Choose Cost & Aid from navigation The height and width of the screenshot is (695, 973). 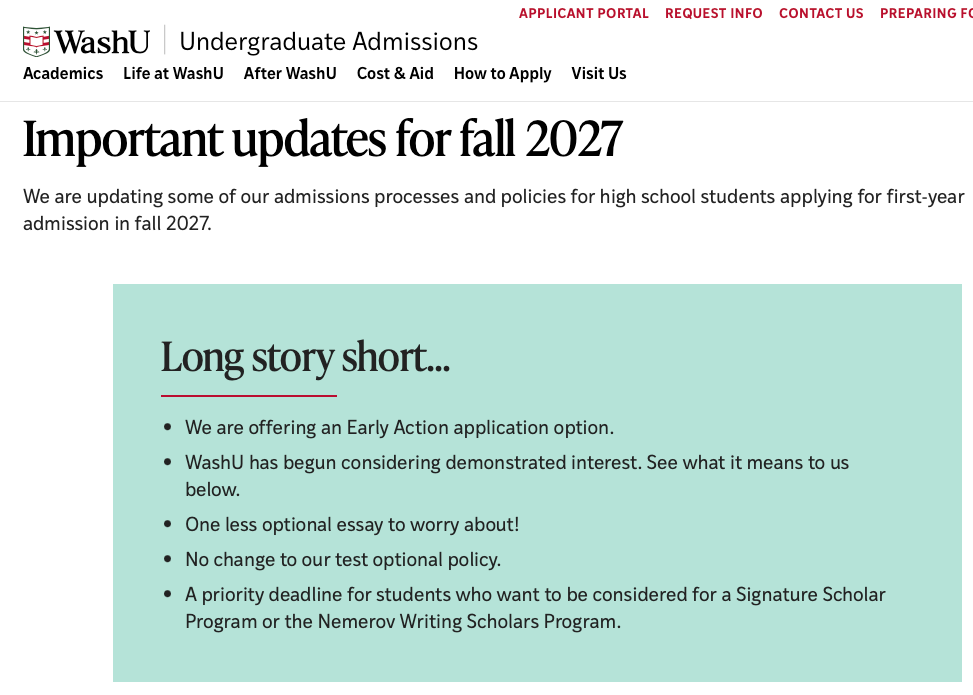(395, 73)
